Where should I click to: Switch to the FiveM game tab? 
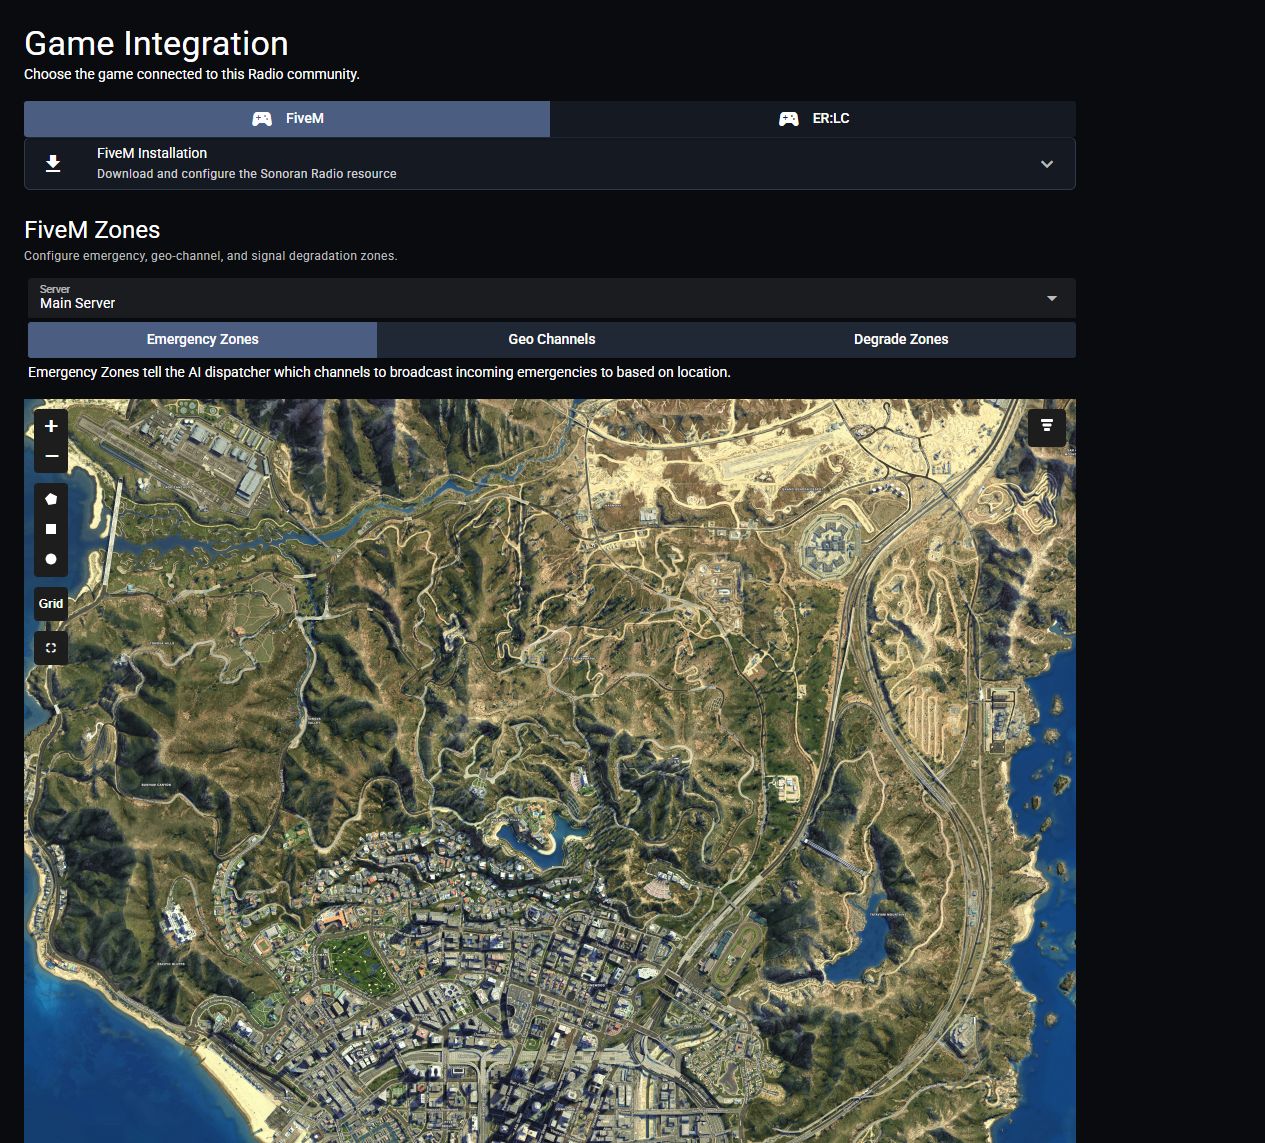point(287,118)
